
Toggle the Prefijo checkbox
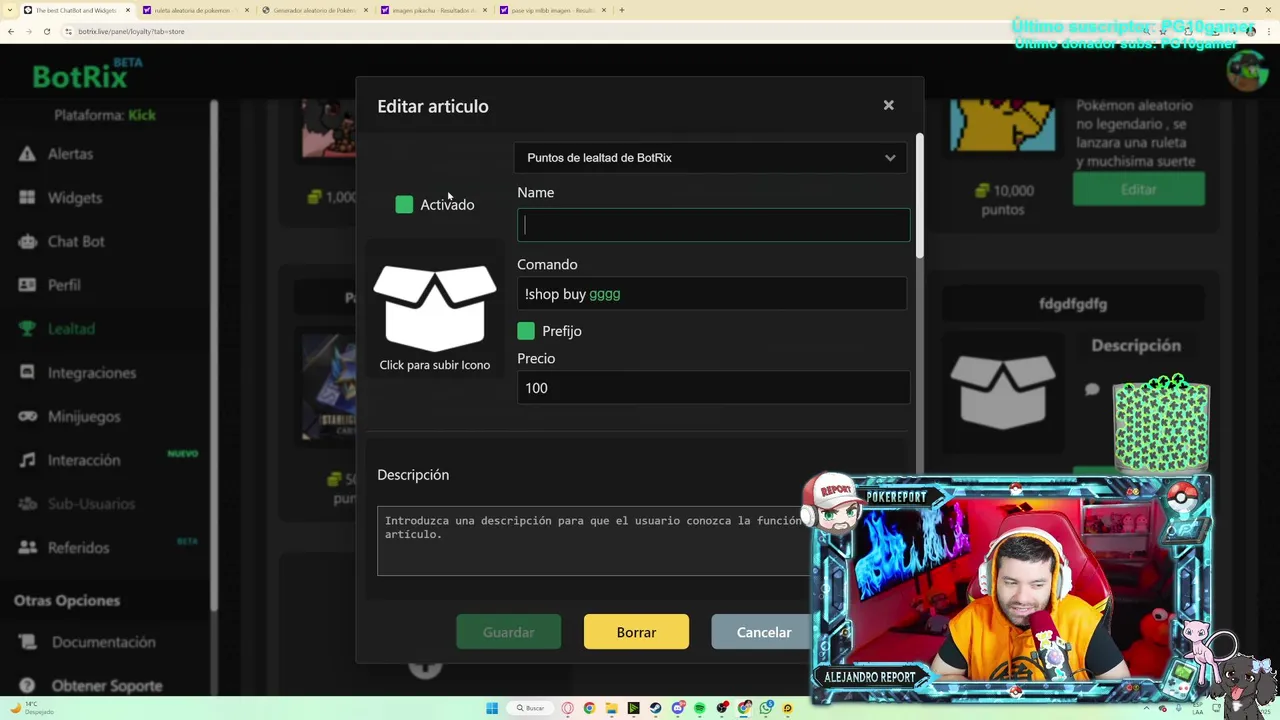pos(526,331)
